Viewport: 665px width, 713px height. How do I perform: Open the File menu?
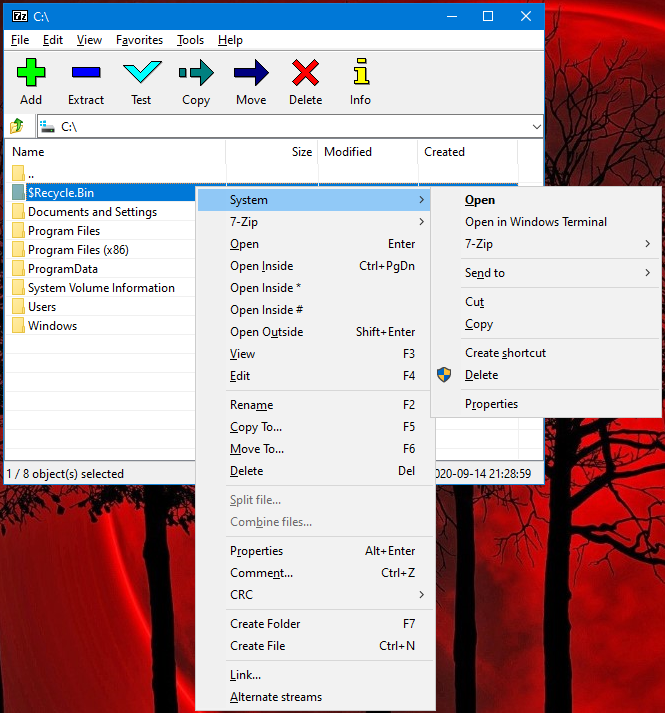tap(20, 40)
